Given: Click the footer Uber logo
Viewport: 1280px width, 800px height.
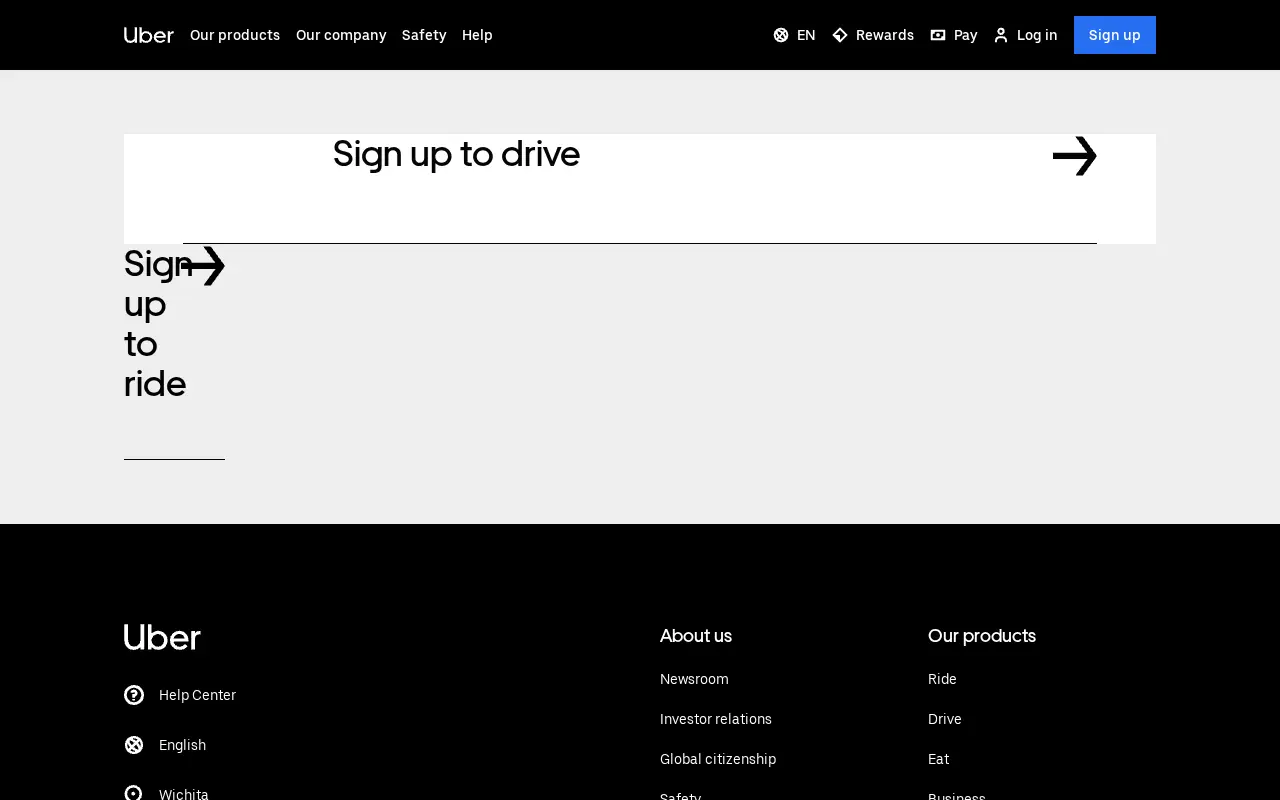Looking at the screenshot, I should click(162, 637).
